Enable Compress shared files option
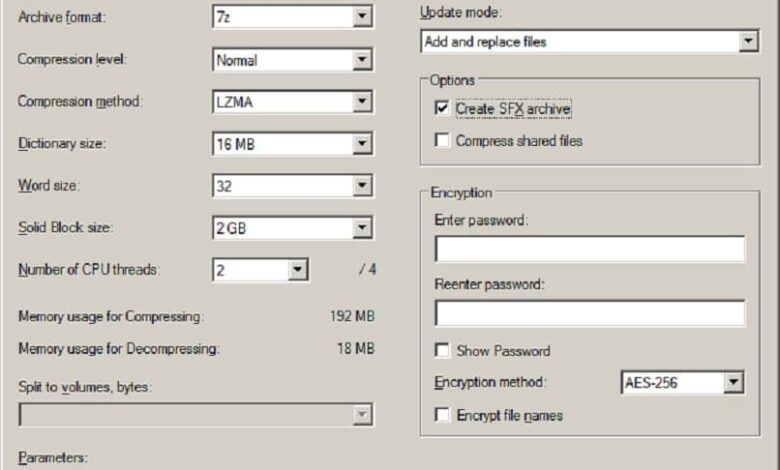This screenshot has height=470, width=780. [x=442, y=141]
